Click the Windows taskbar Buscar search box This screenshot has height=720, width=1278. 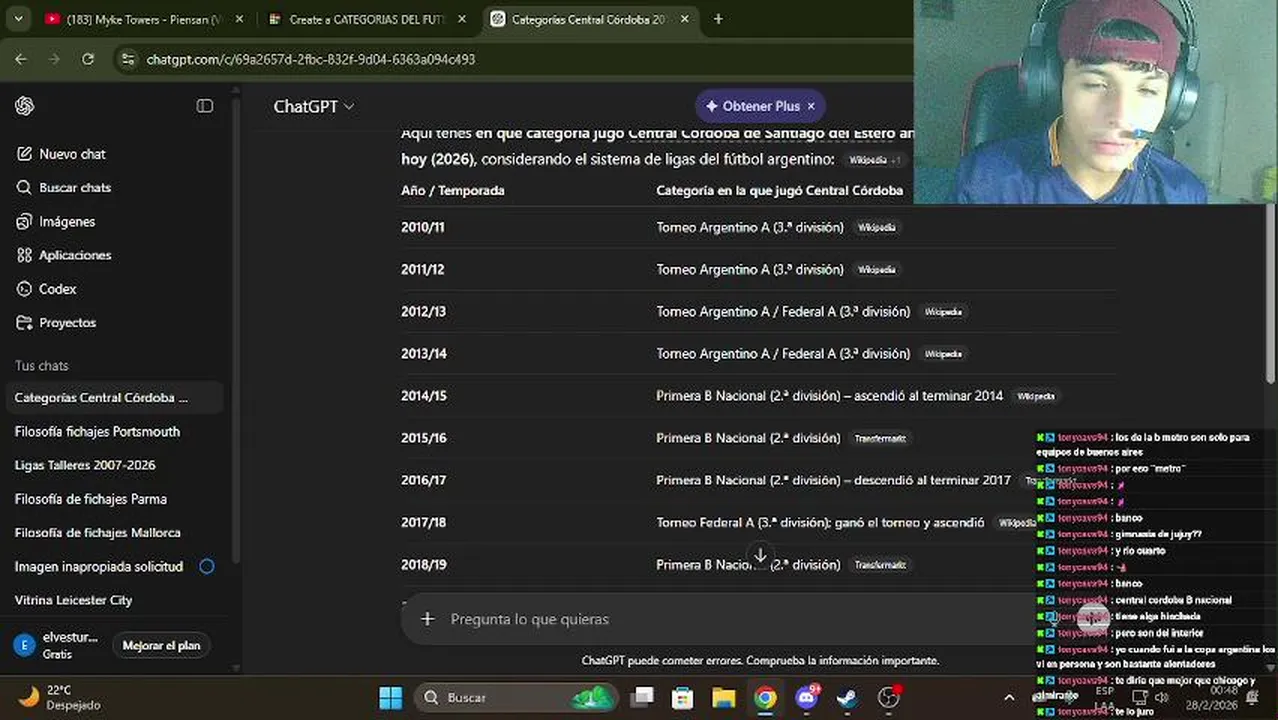514,697
